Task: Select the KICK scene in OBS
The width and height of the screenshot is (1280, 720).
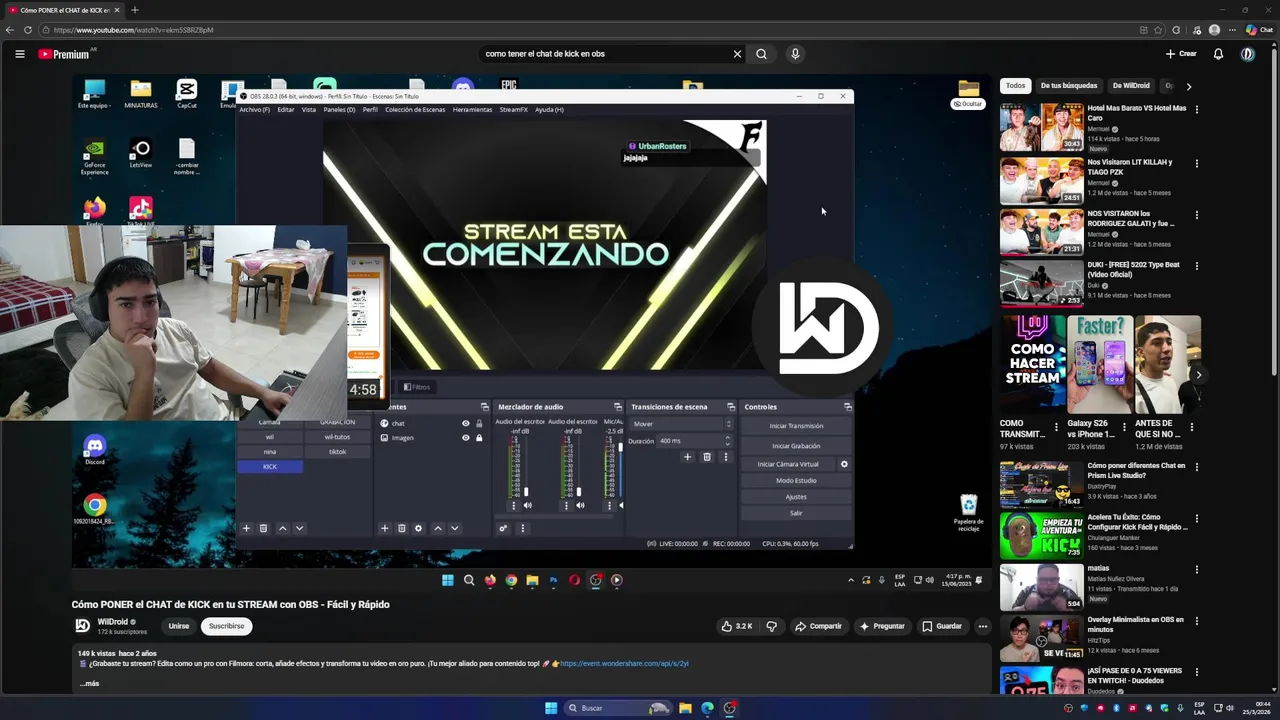Action: tap(270, 467)
